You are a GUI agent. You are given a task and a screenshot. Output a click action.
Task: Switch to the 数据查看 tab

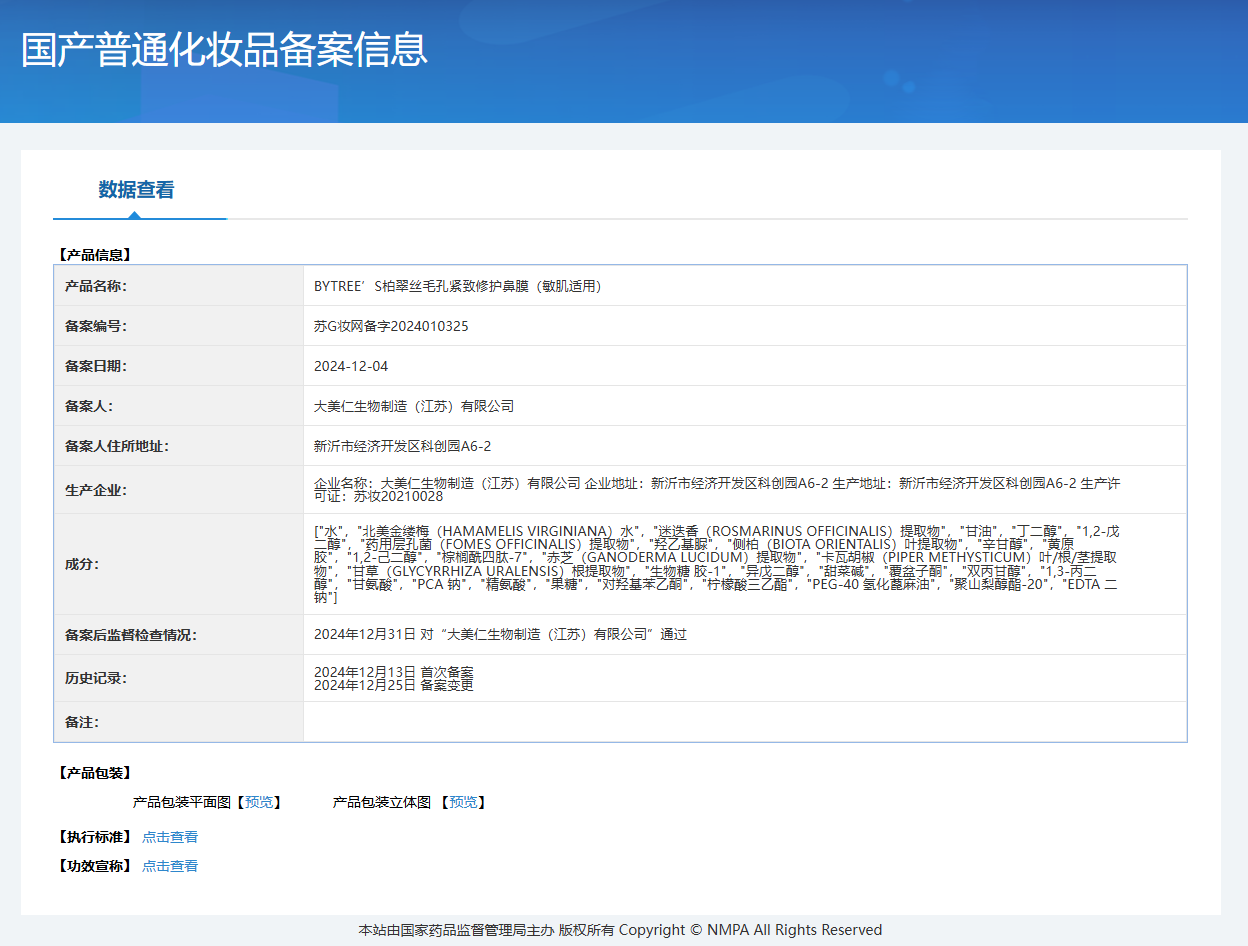coord(136,190)
